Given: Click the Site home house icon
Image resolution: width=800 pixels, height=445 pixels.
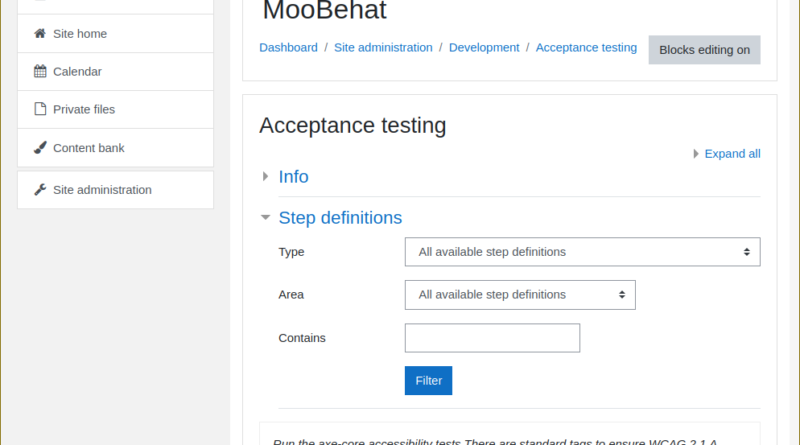Looking at the screenshot, I should click(x=40, y=34).
